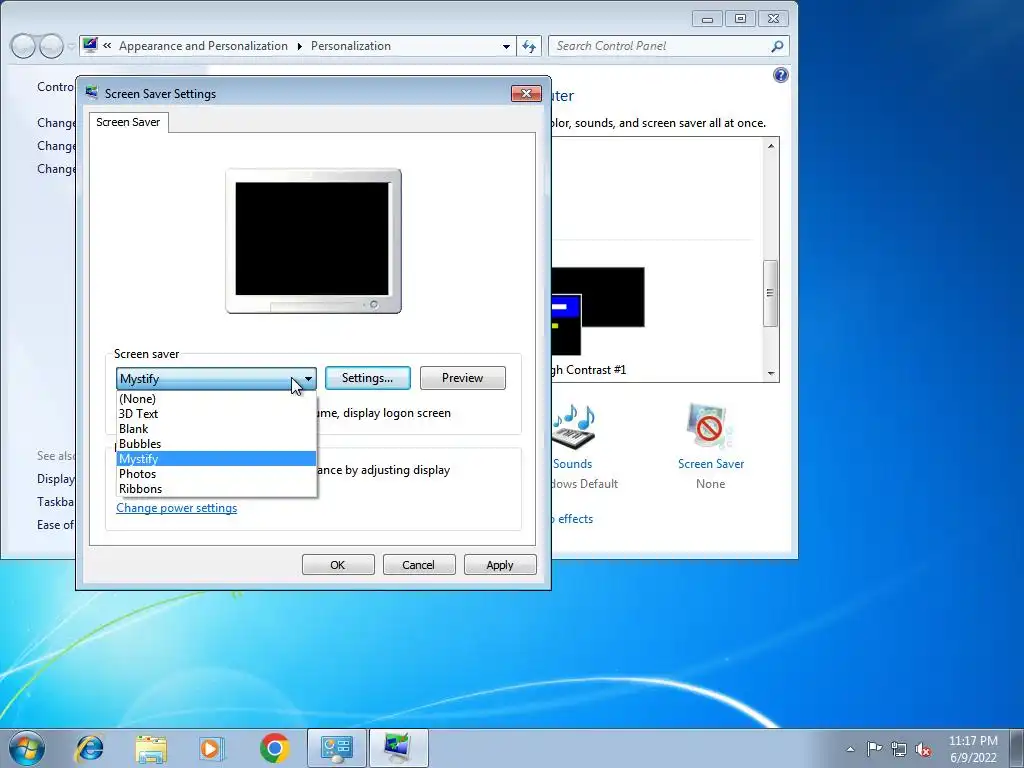Image resolution: width=1024 pixels, height=768 pixels.
Task: Choose Photos from the screen saver list
Action: [x=216, y=473]
